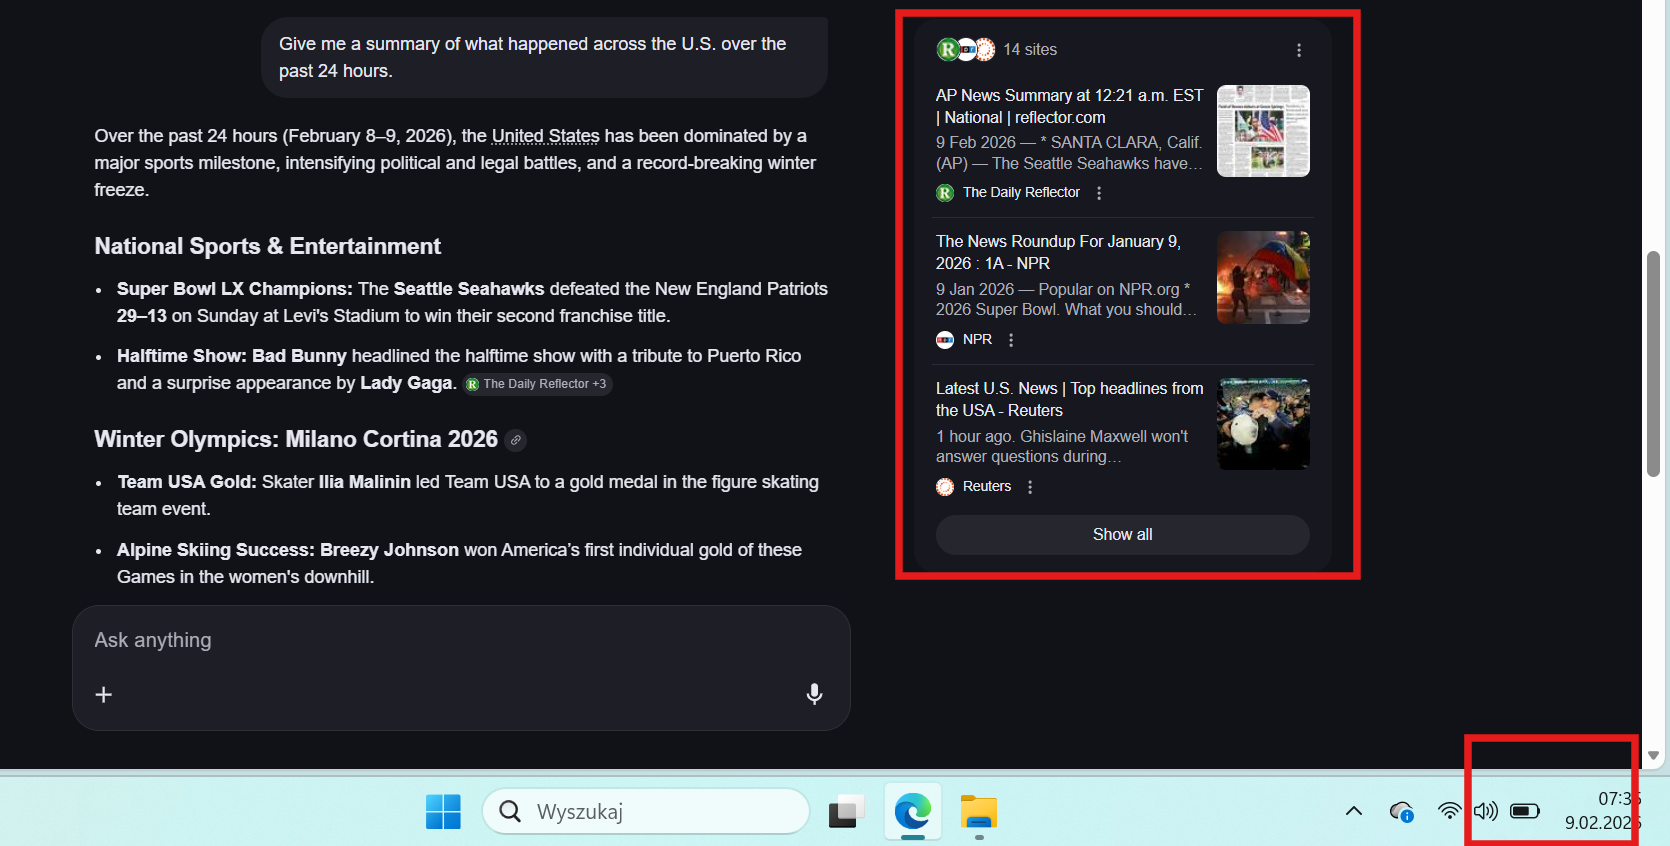Activate the microphone voice input icon

point(815,694)
